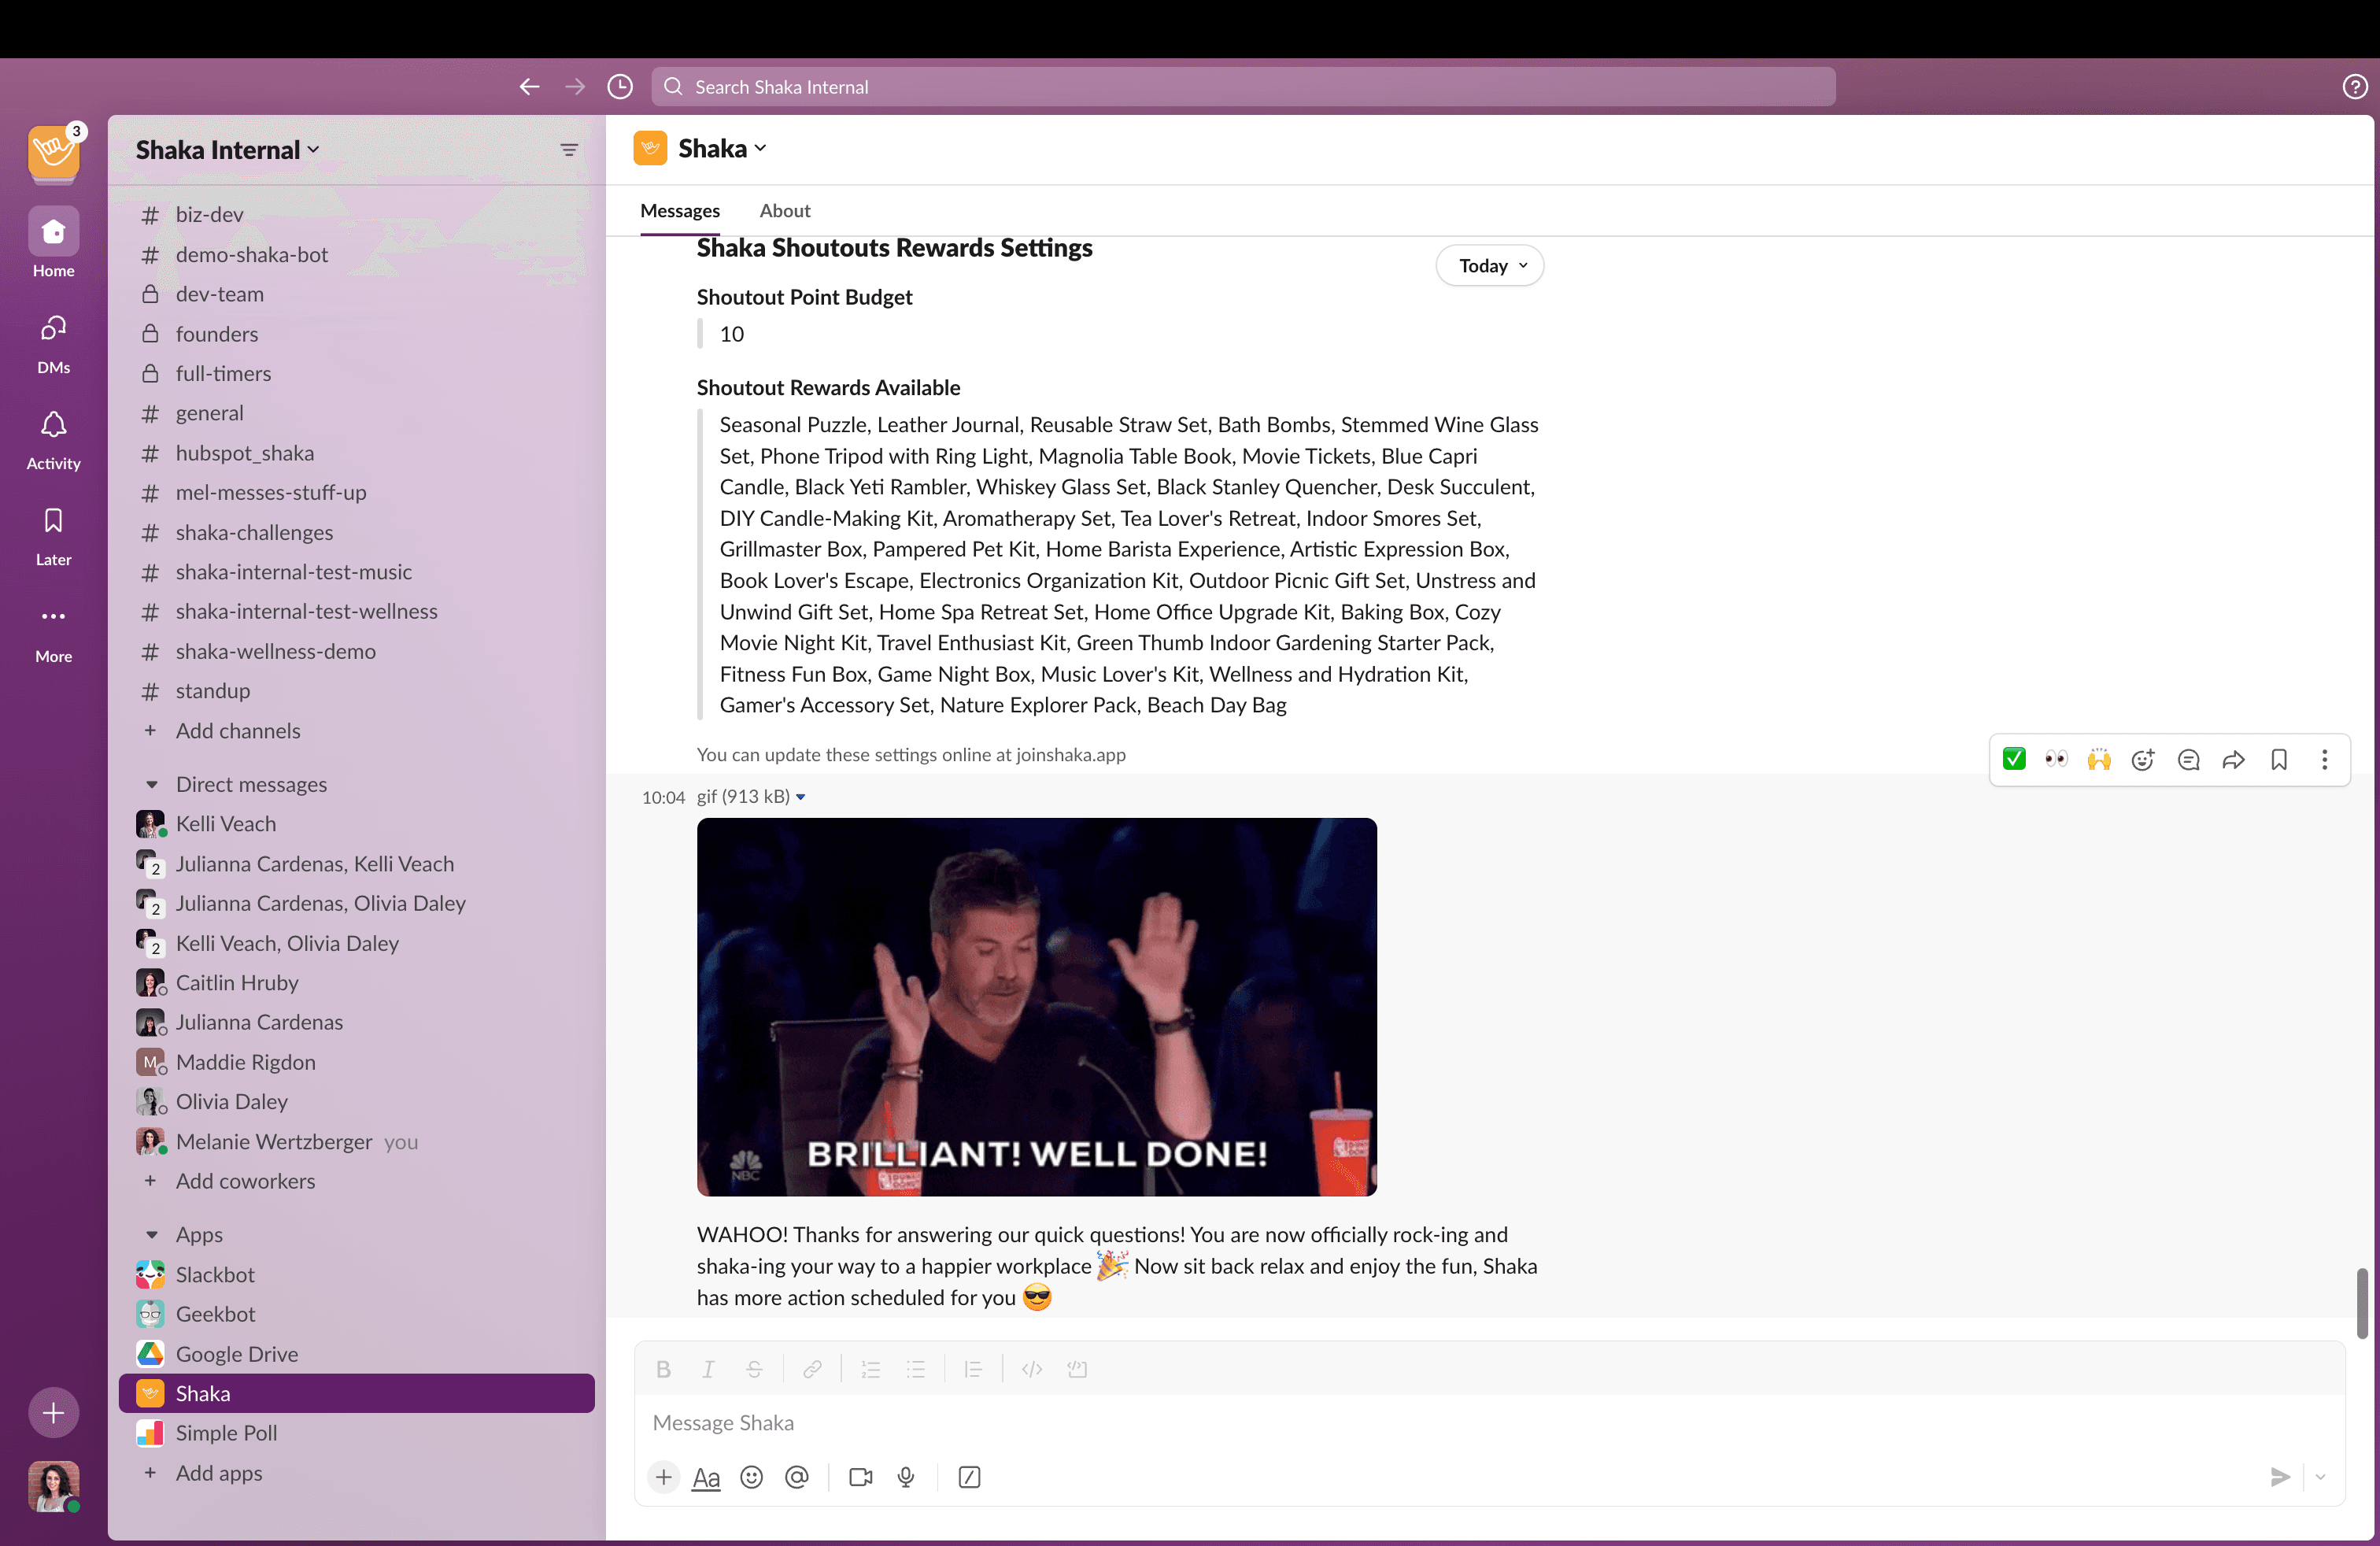
Task: Select the Messages tab
Action: coord(680,209)
